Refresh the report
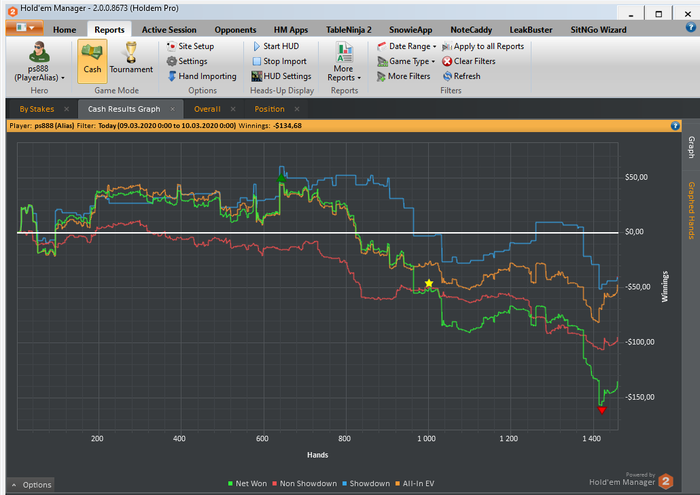 click(462, 76)
